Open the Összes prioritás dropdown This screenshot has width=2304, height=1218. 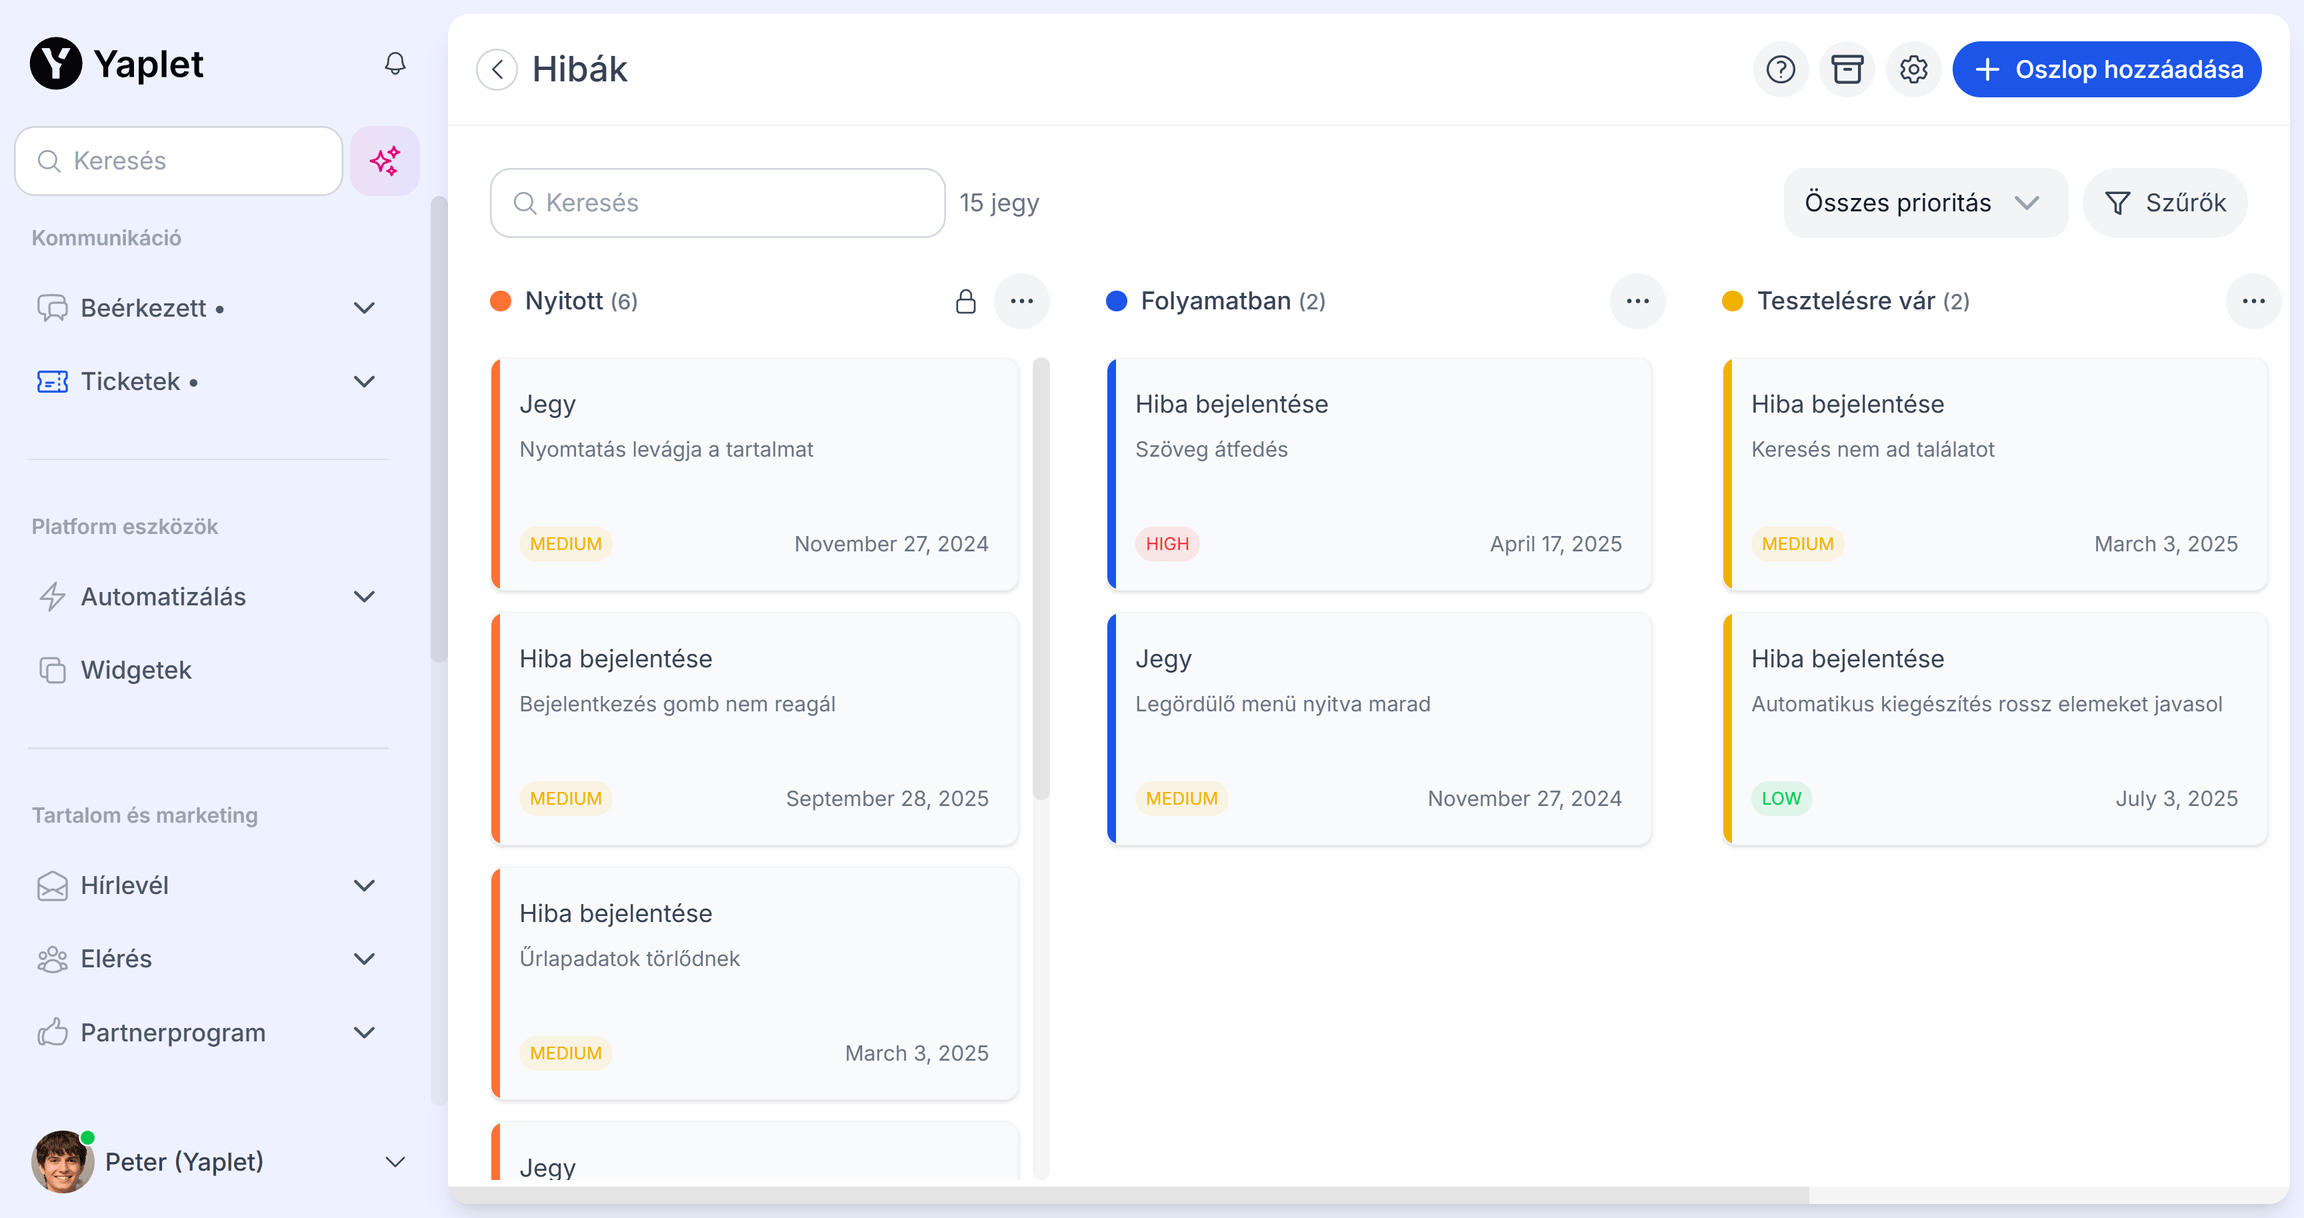coord(1924,203)
